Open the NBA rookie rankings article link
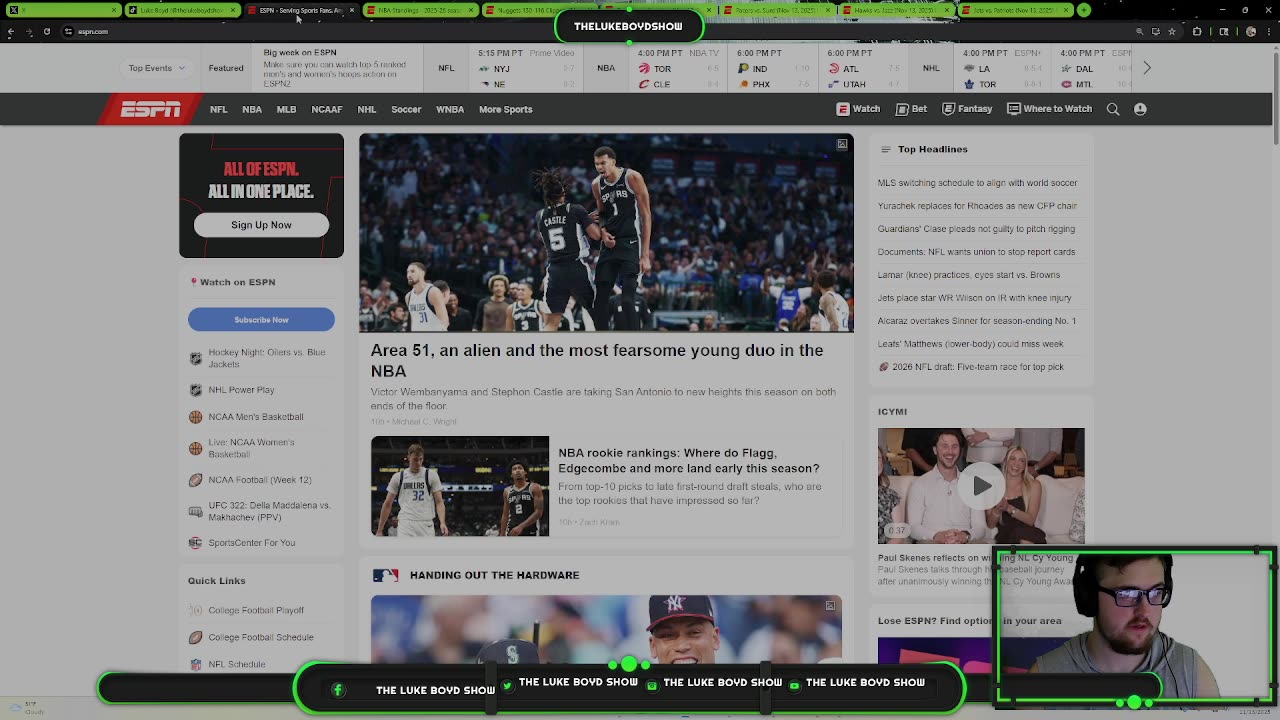This screenshot has height=720, width=1280. 688,460
